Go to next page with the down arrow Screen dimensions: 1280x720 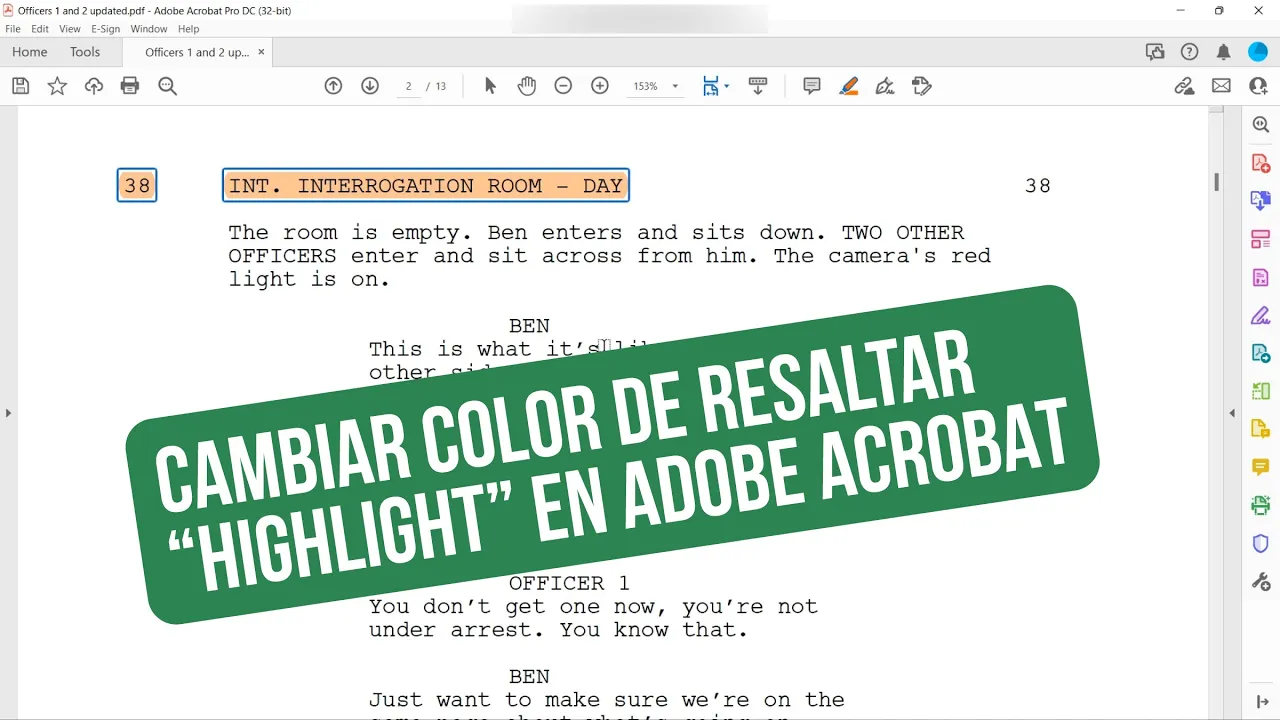coord(370,86)
